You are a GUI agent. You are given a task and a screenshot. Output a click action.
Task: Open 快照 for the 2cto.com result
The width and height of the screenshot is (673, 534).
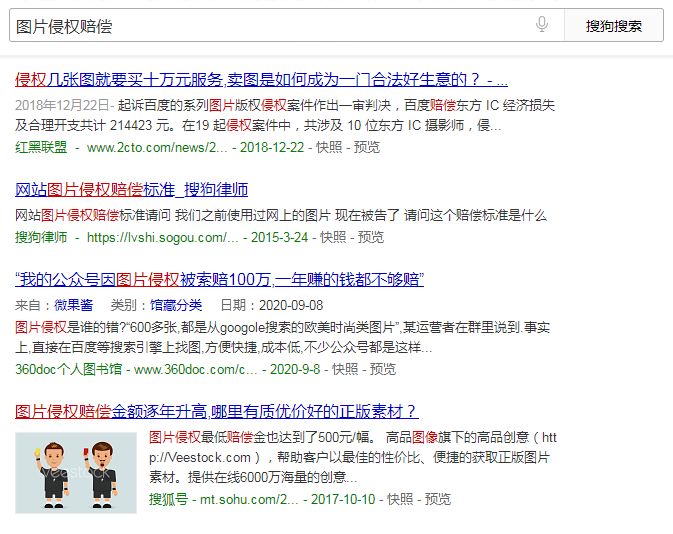point(329,147)
